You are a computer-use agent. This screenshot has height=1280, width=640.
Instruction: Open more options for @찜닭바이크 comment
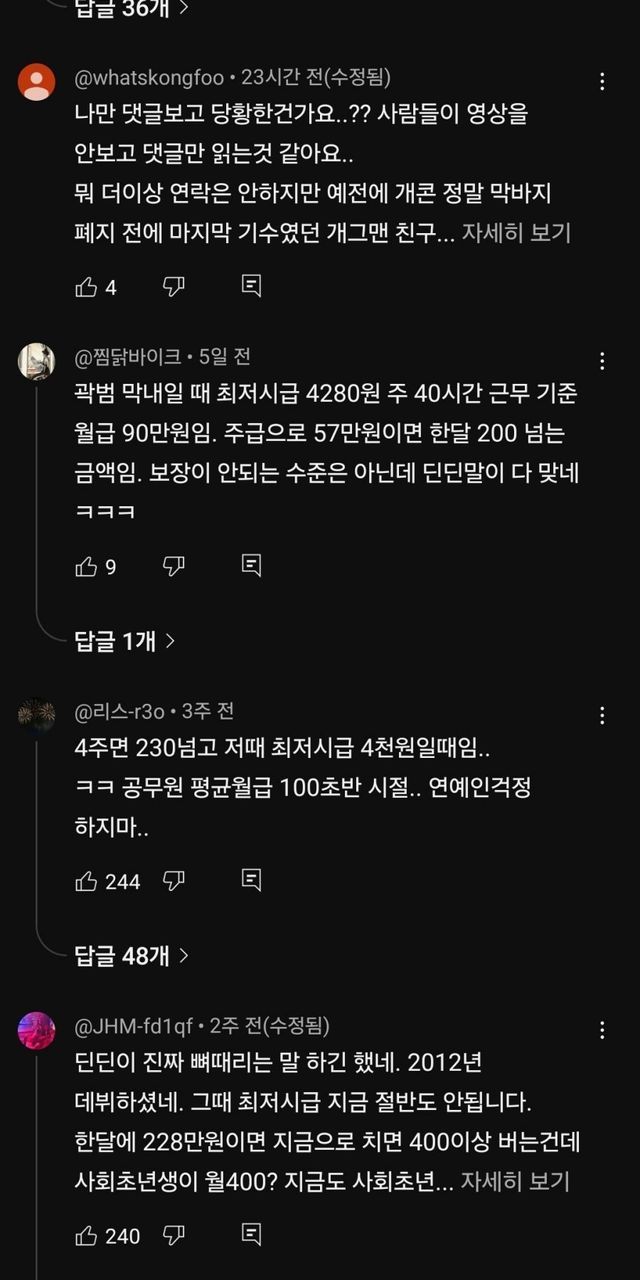(x=602, y=360)
